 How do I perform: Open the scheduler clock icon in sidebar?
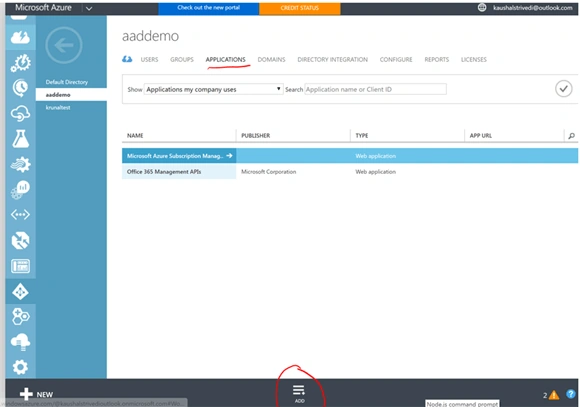click(20, 88)
